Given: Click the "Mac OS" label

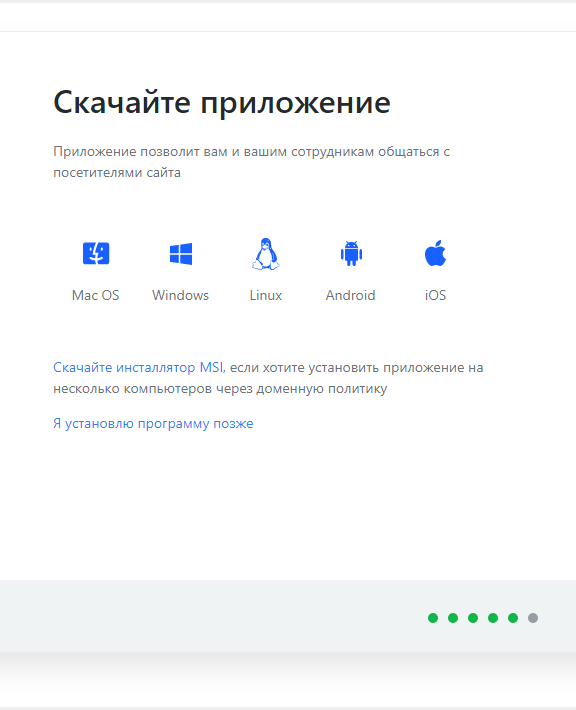Looking at the screenshot, I should (x=96, y=295).
